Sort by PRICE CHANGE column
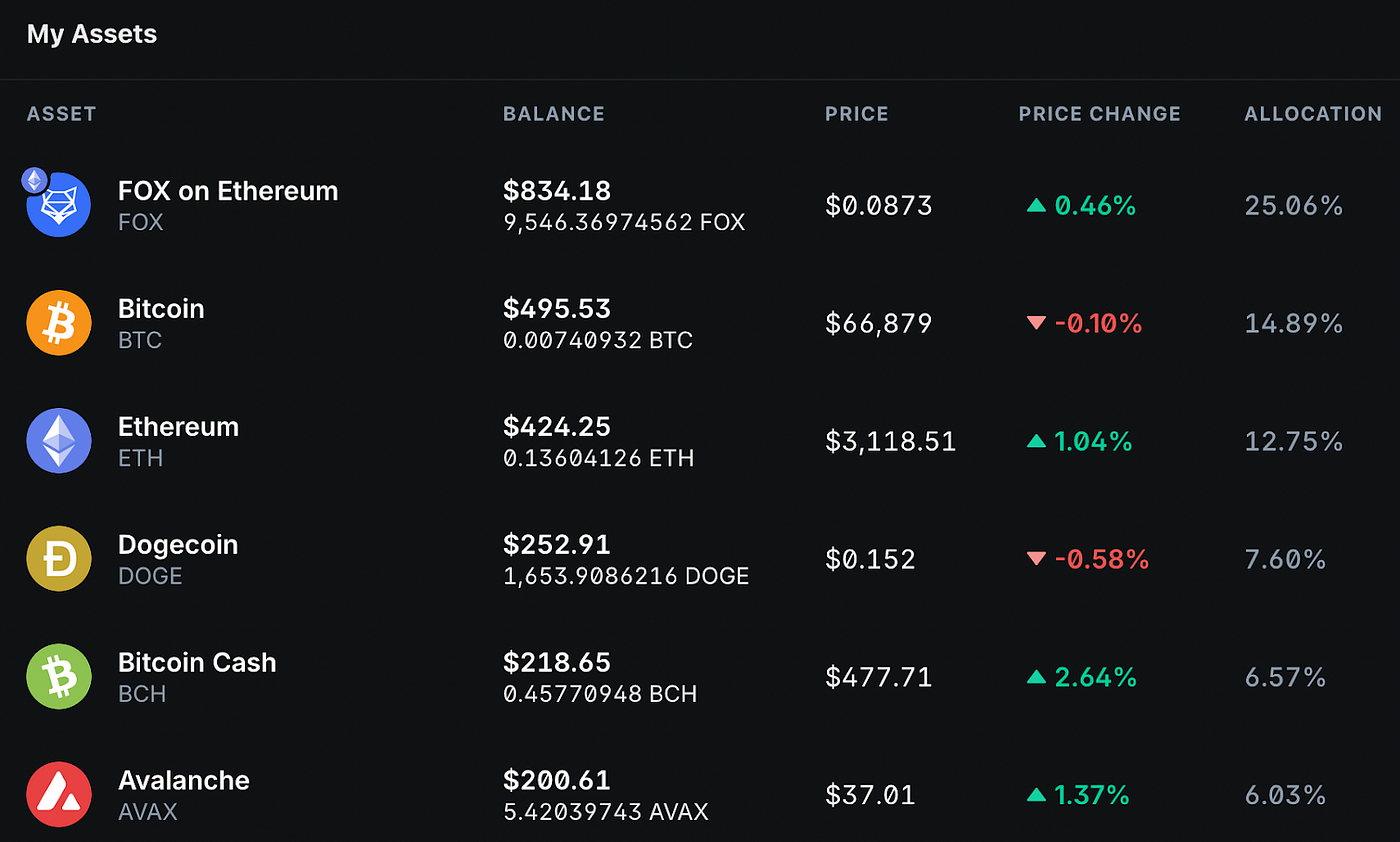Viewport: 1400px width, 842px height. coord(1099,113)
